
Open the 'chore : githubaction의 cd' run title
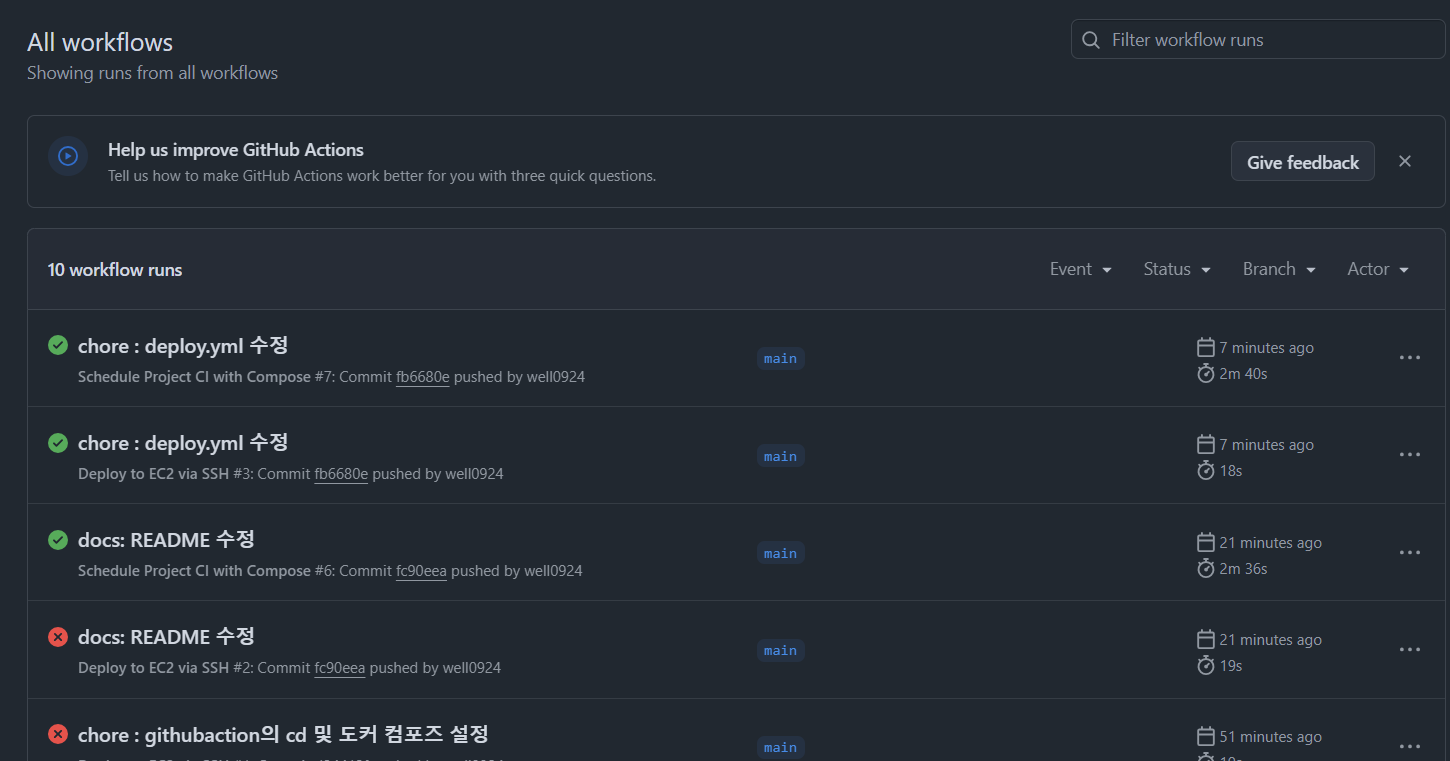pyautogui.click(x=283, y=735)
